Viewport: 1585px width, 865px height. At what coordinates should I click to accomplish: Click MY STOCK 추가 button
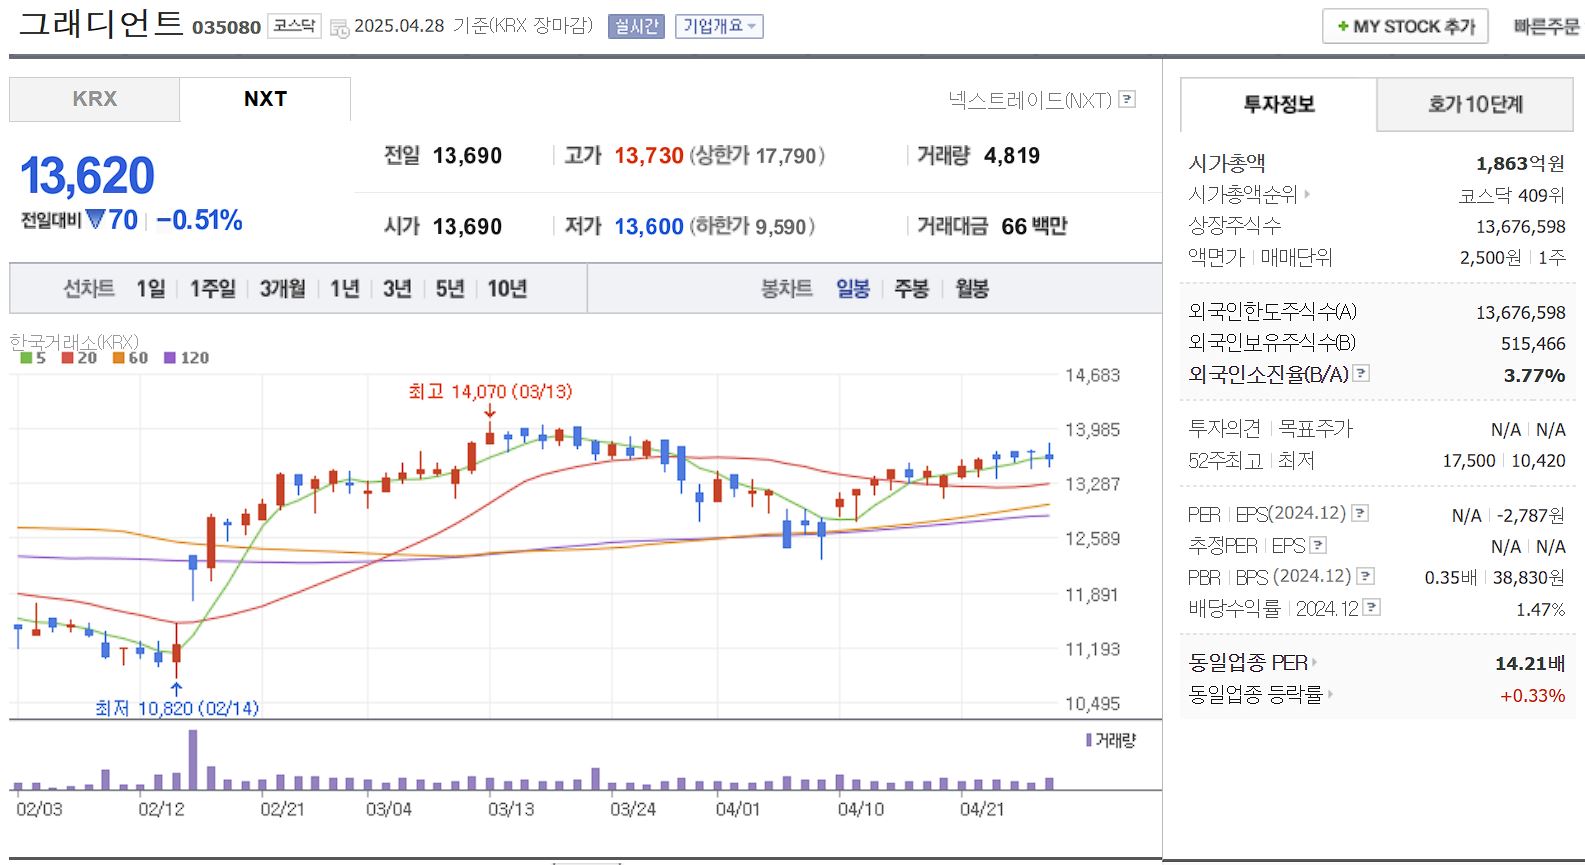click(x=1405, y=27)
